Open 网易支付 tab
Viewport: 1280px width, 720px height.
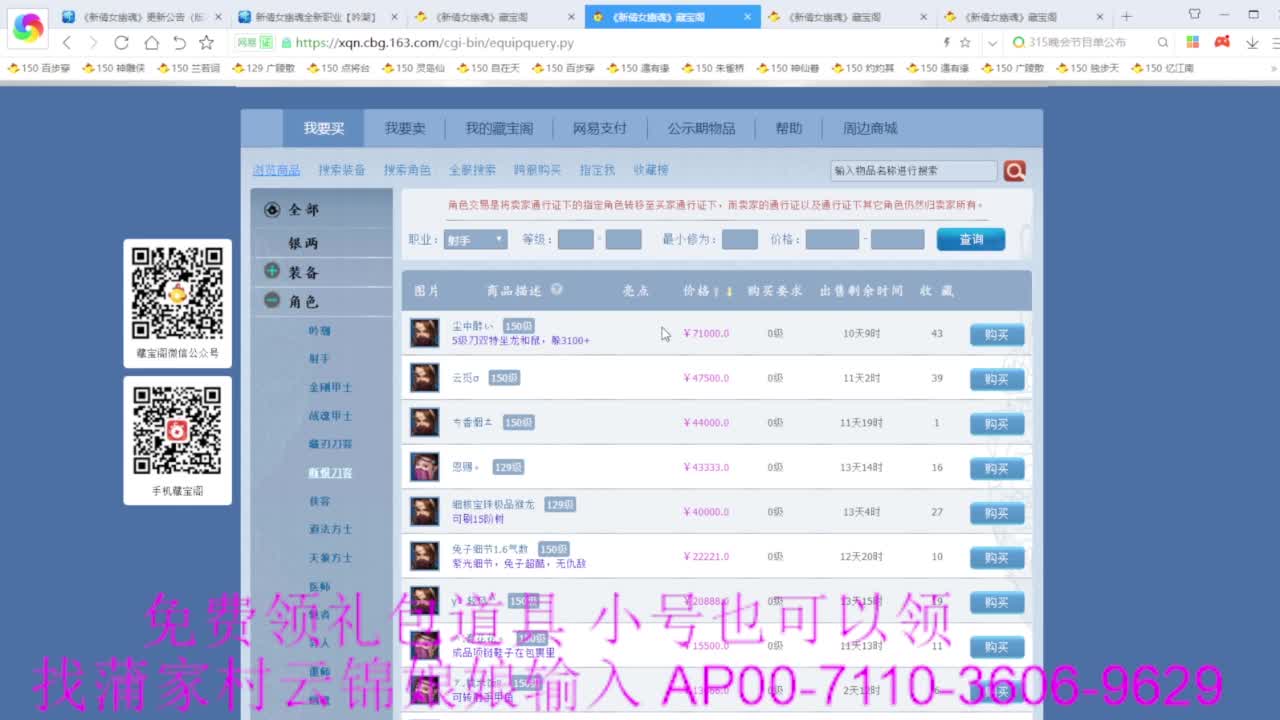click(x=600, y=129)
